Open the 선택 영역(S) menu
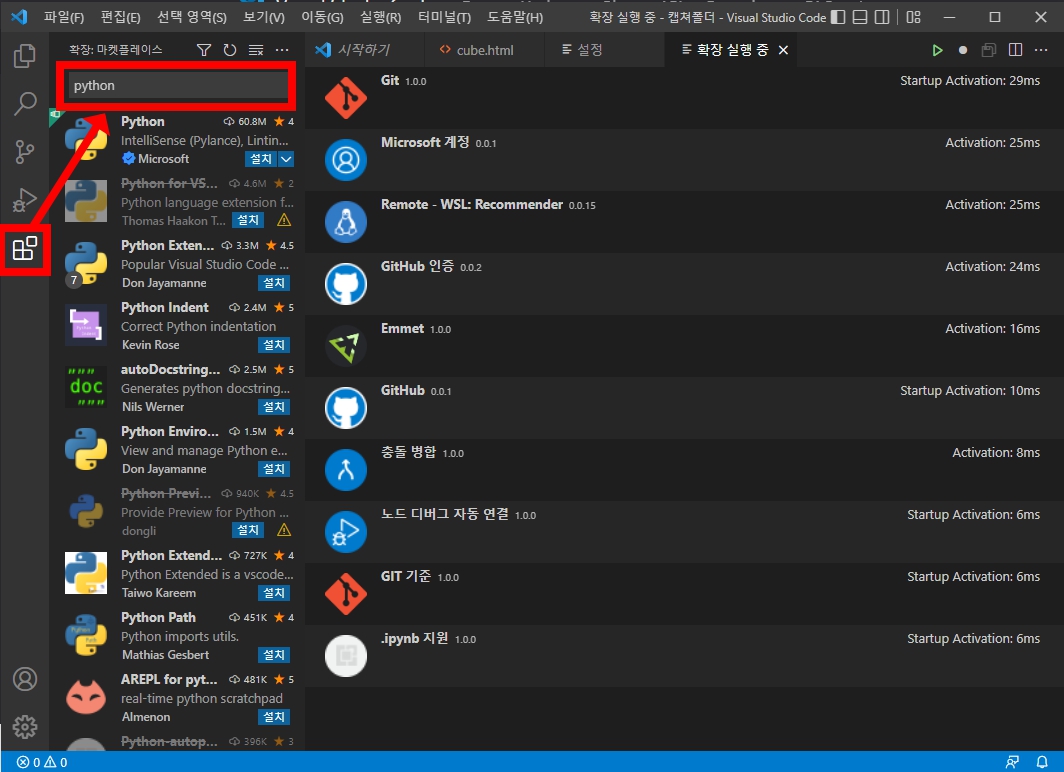This screenshot has height=772, width=1064. point(191,18)
